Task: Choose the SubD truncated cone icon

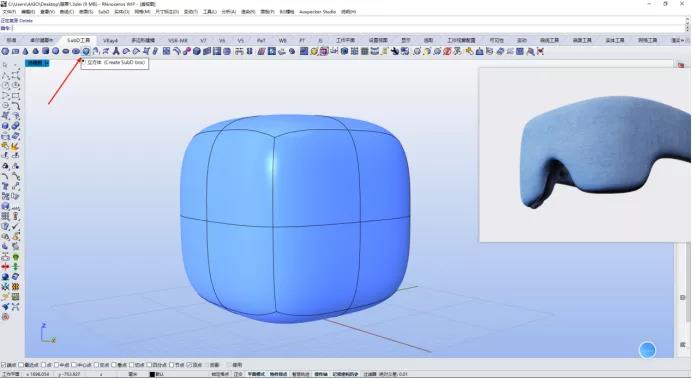Action: (35, 51)
